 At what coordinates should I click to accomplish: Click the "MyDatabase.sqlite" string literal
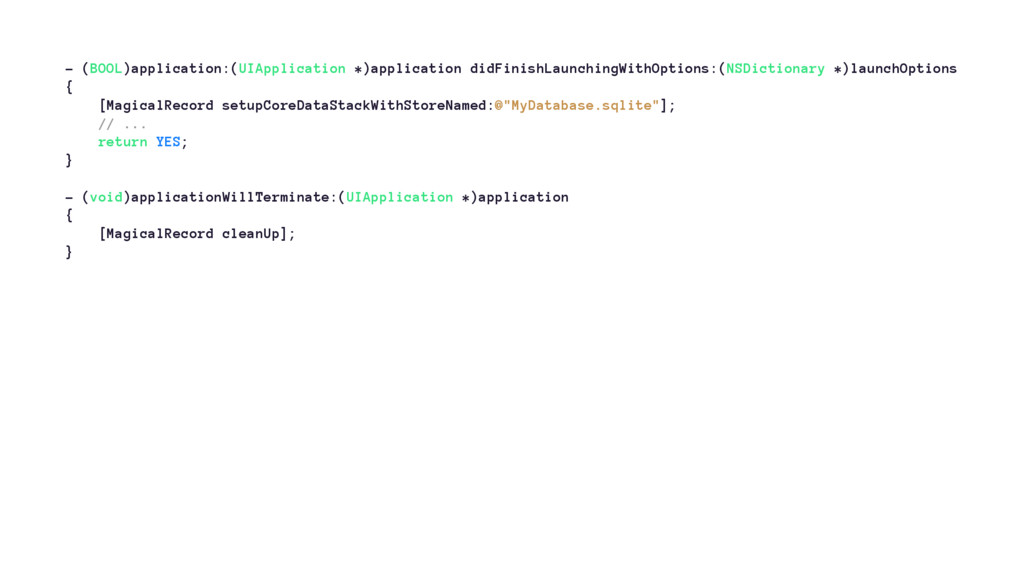coord(577,105)
